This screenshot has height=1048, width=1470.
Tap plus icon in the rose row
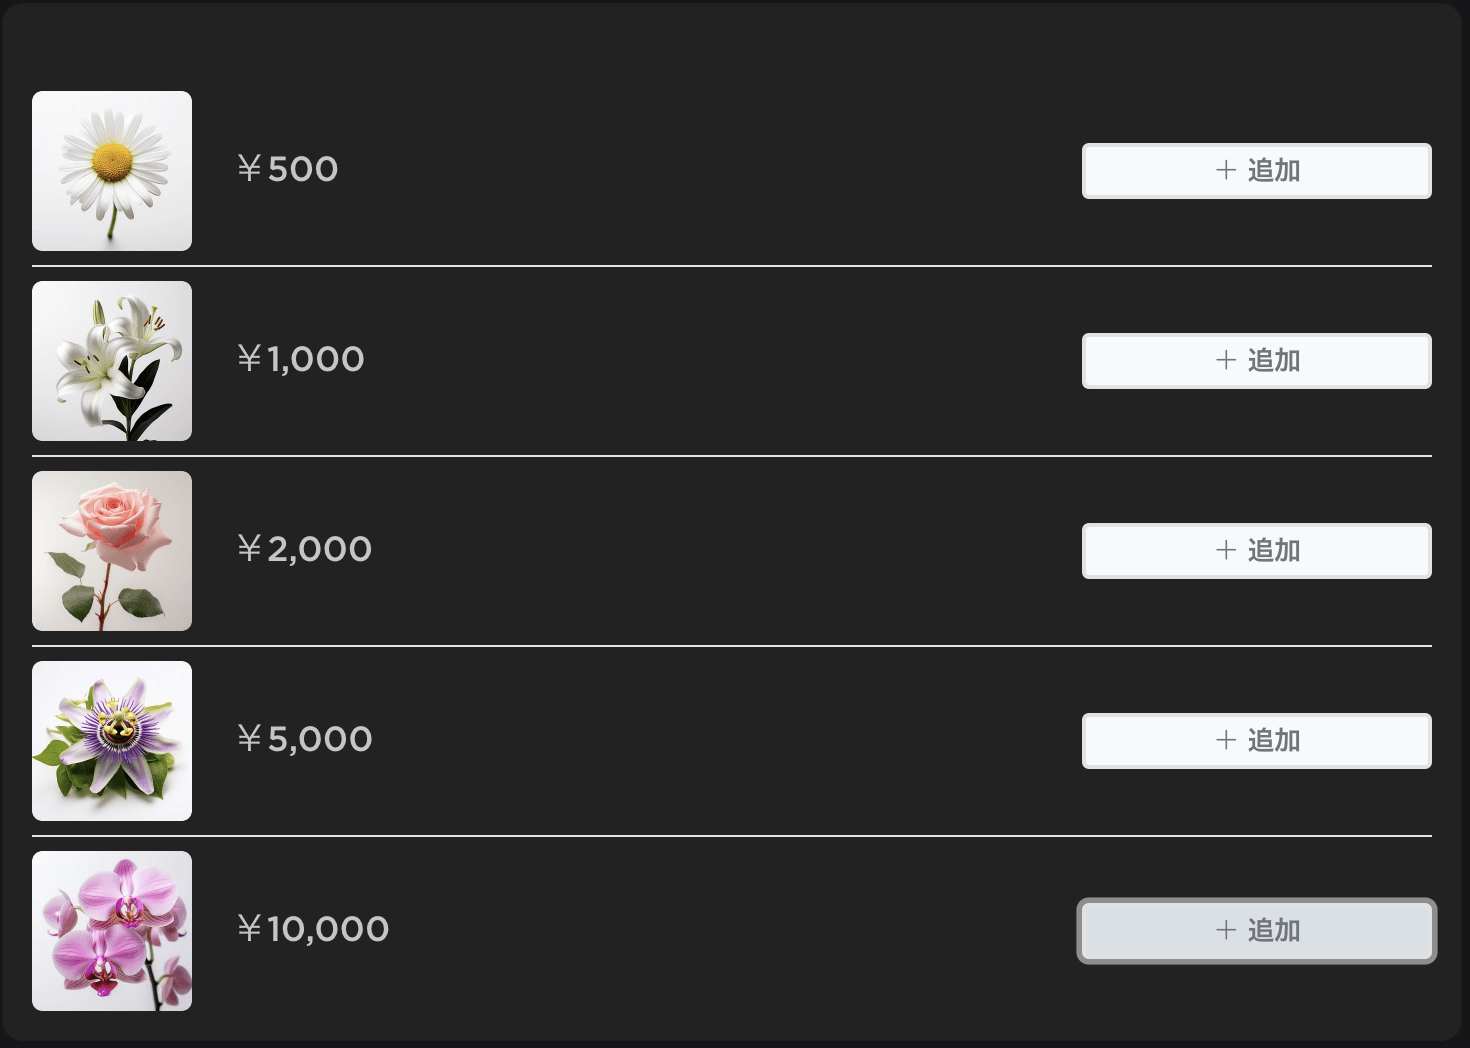pos(1226,550)
